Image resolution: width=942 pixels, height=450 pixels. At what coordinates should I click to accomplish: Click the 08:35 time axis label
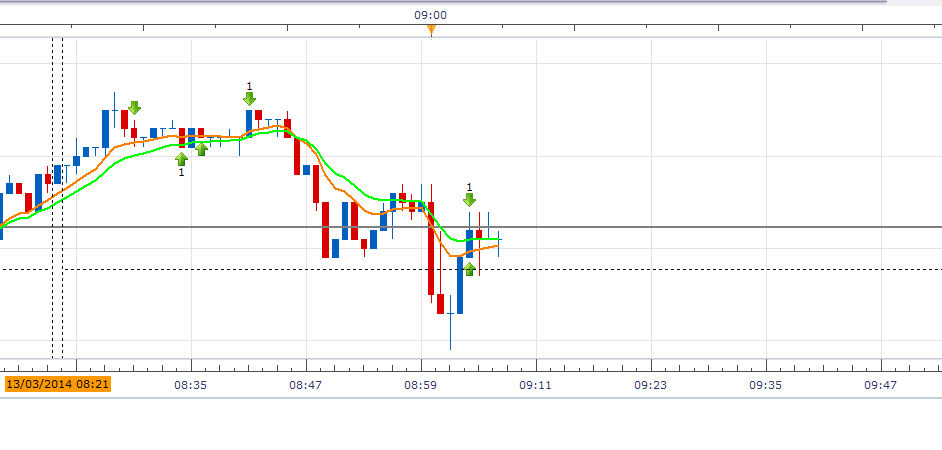pos(190,385)
